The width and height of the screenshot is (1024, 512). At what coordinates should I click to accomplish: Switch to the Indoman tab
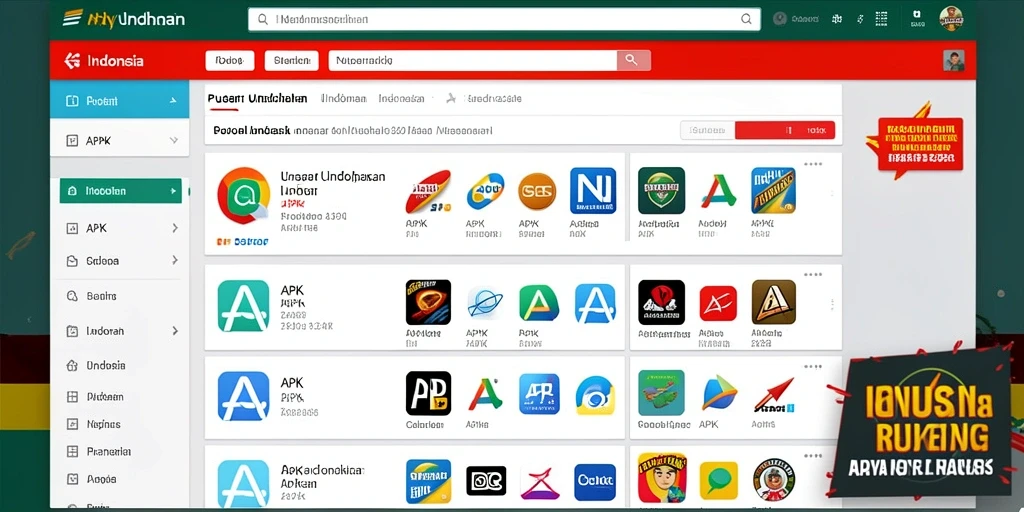[344, 99]
